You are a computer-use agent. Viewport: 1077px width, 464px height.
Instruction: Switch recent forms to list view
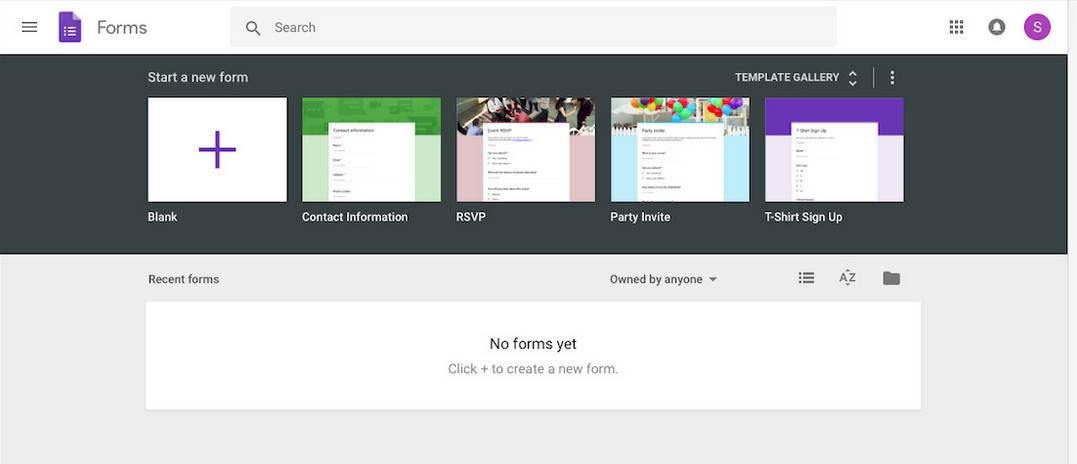click(806, 278)
